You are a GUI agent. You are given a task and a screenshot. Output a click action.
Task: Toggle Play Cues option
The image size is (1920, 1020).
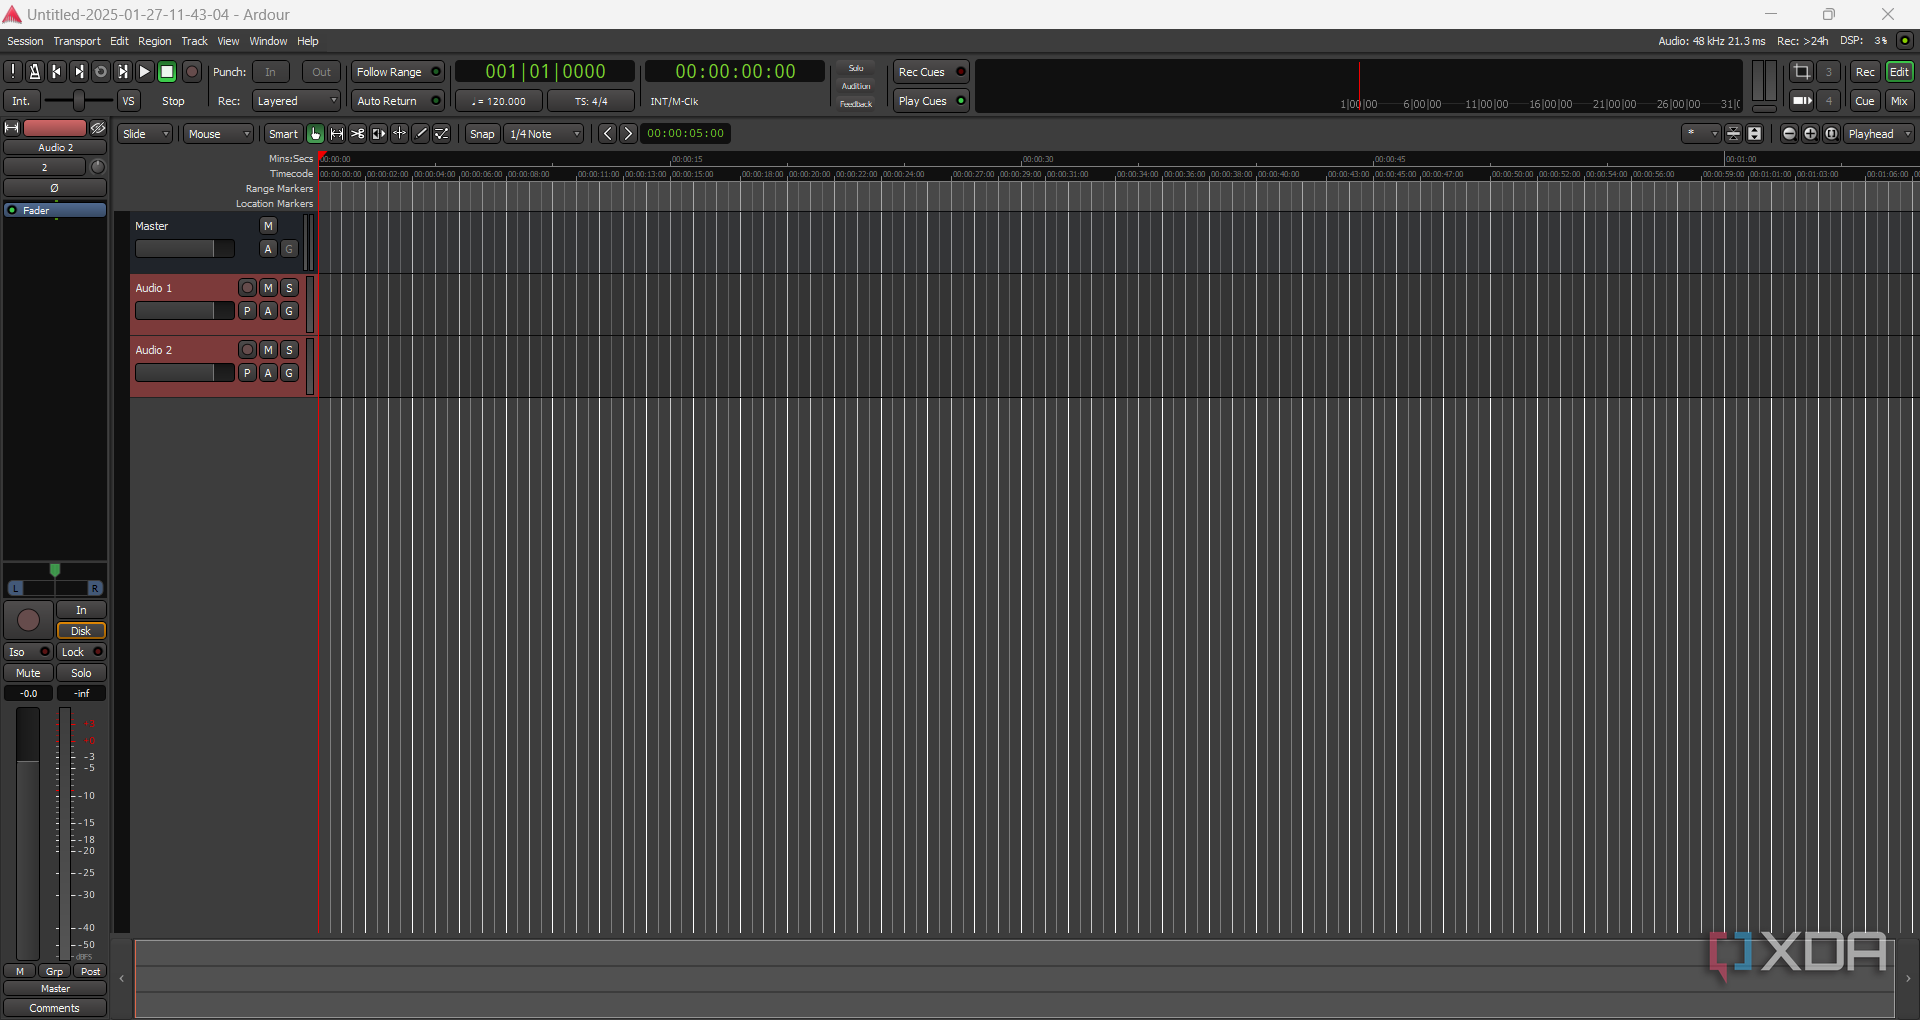[931, 101]
